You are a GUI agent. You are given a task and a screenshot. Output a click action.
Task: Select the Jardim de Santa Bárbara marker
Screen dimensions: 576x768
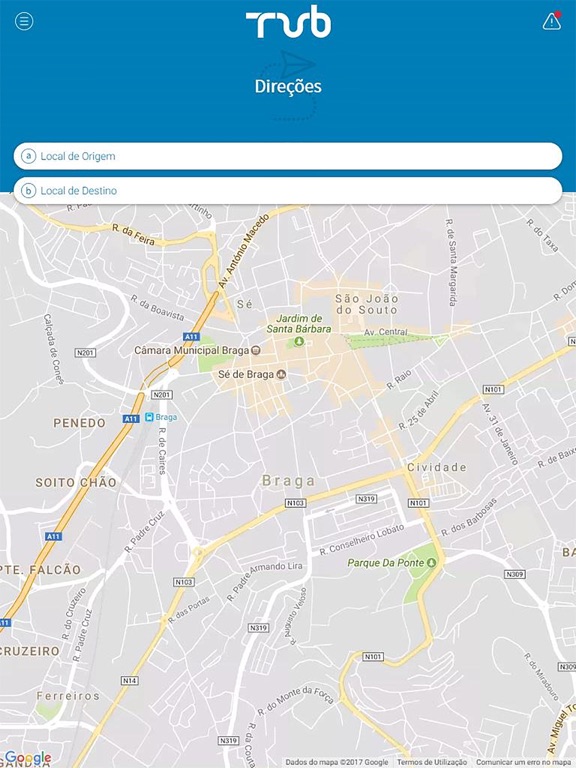click(x=299, y=341)
